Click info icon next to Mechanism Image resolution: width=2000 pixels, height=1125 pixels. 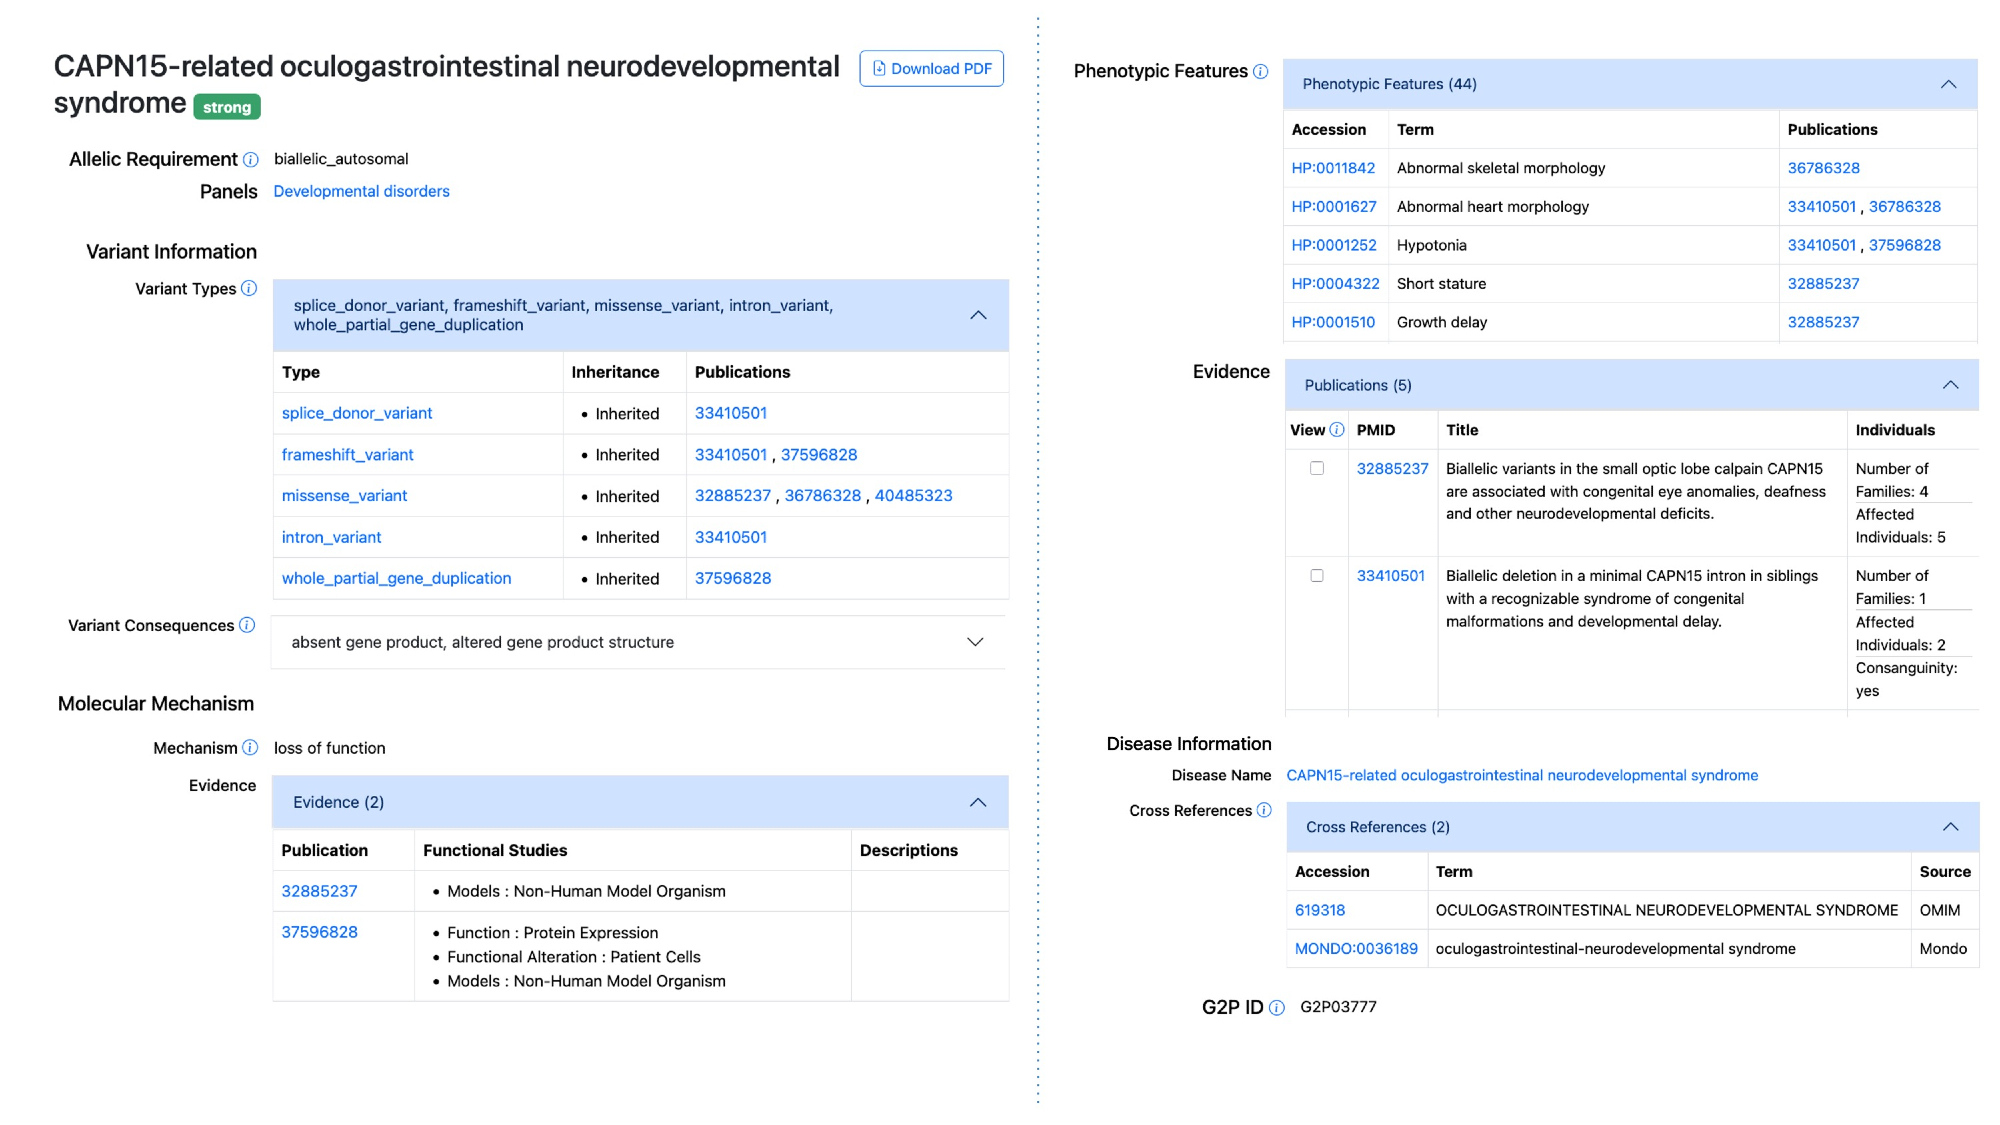(250, 748)
